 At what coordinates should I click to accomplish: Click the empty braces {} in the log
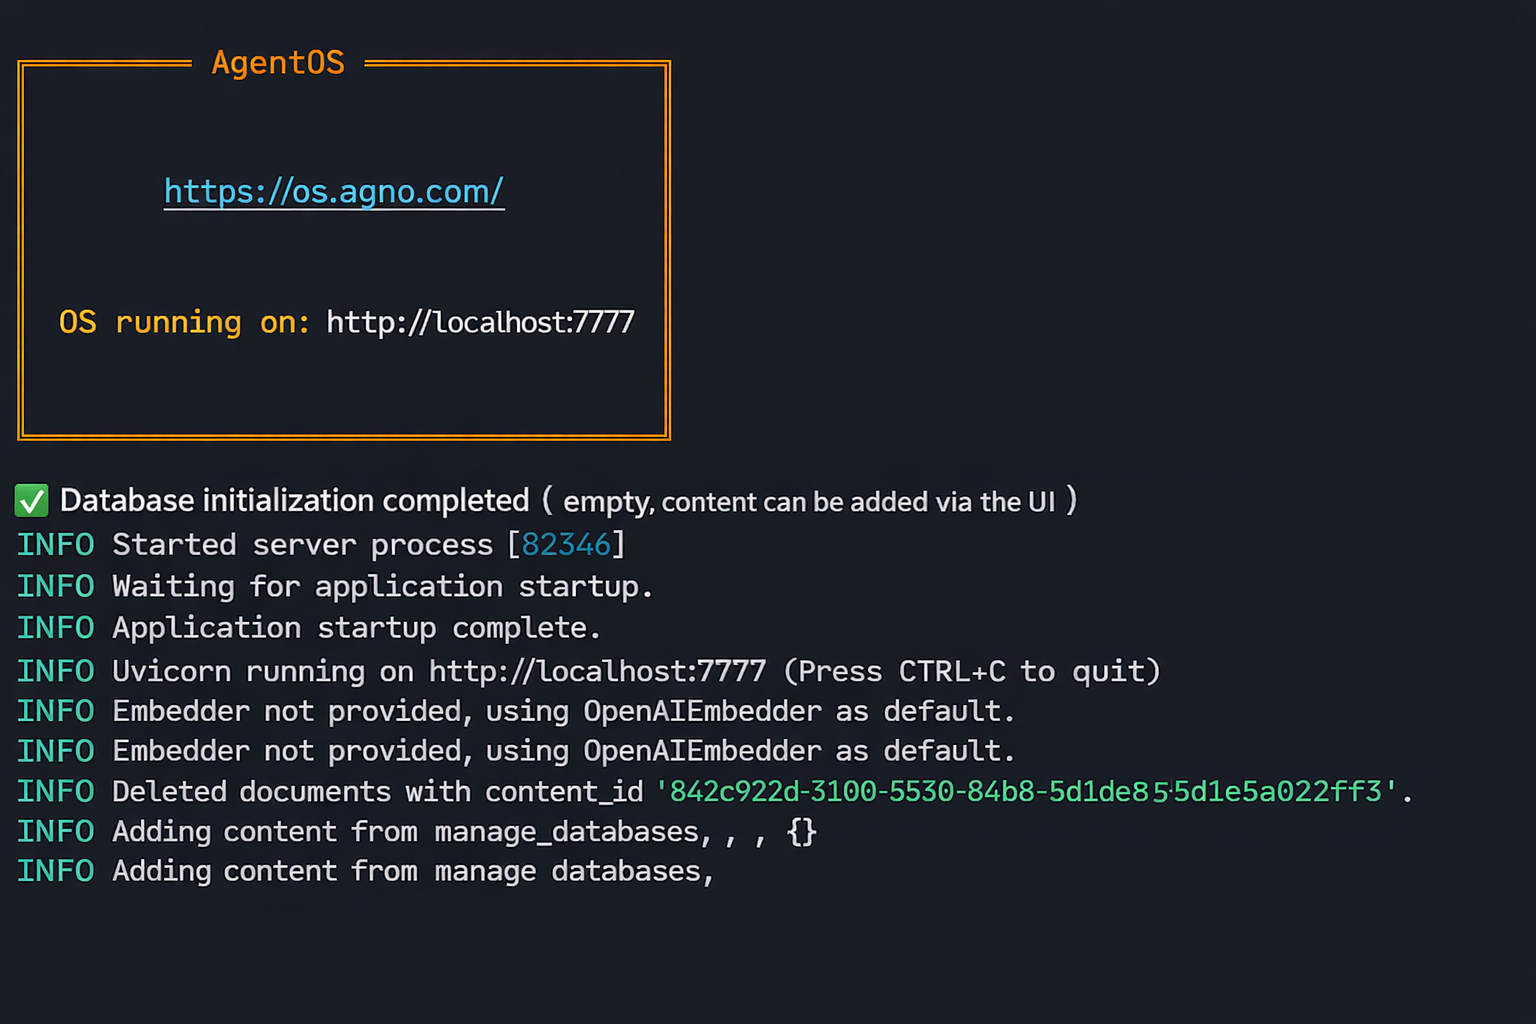coord(802,832)
